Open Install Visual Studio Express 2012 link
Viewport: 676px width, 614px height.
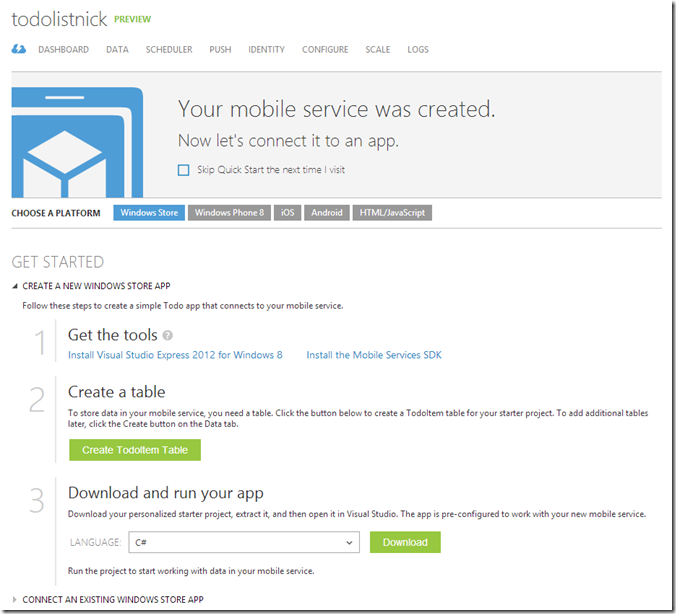(x=175, y=355)
